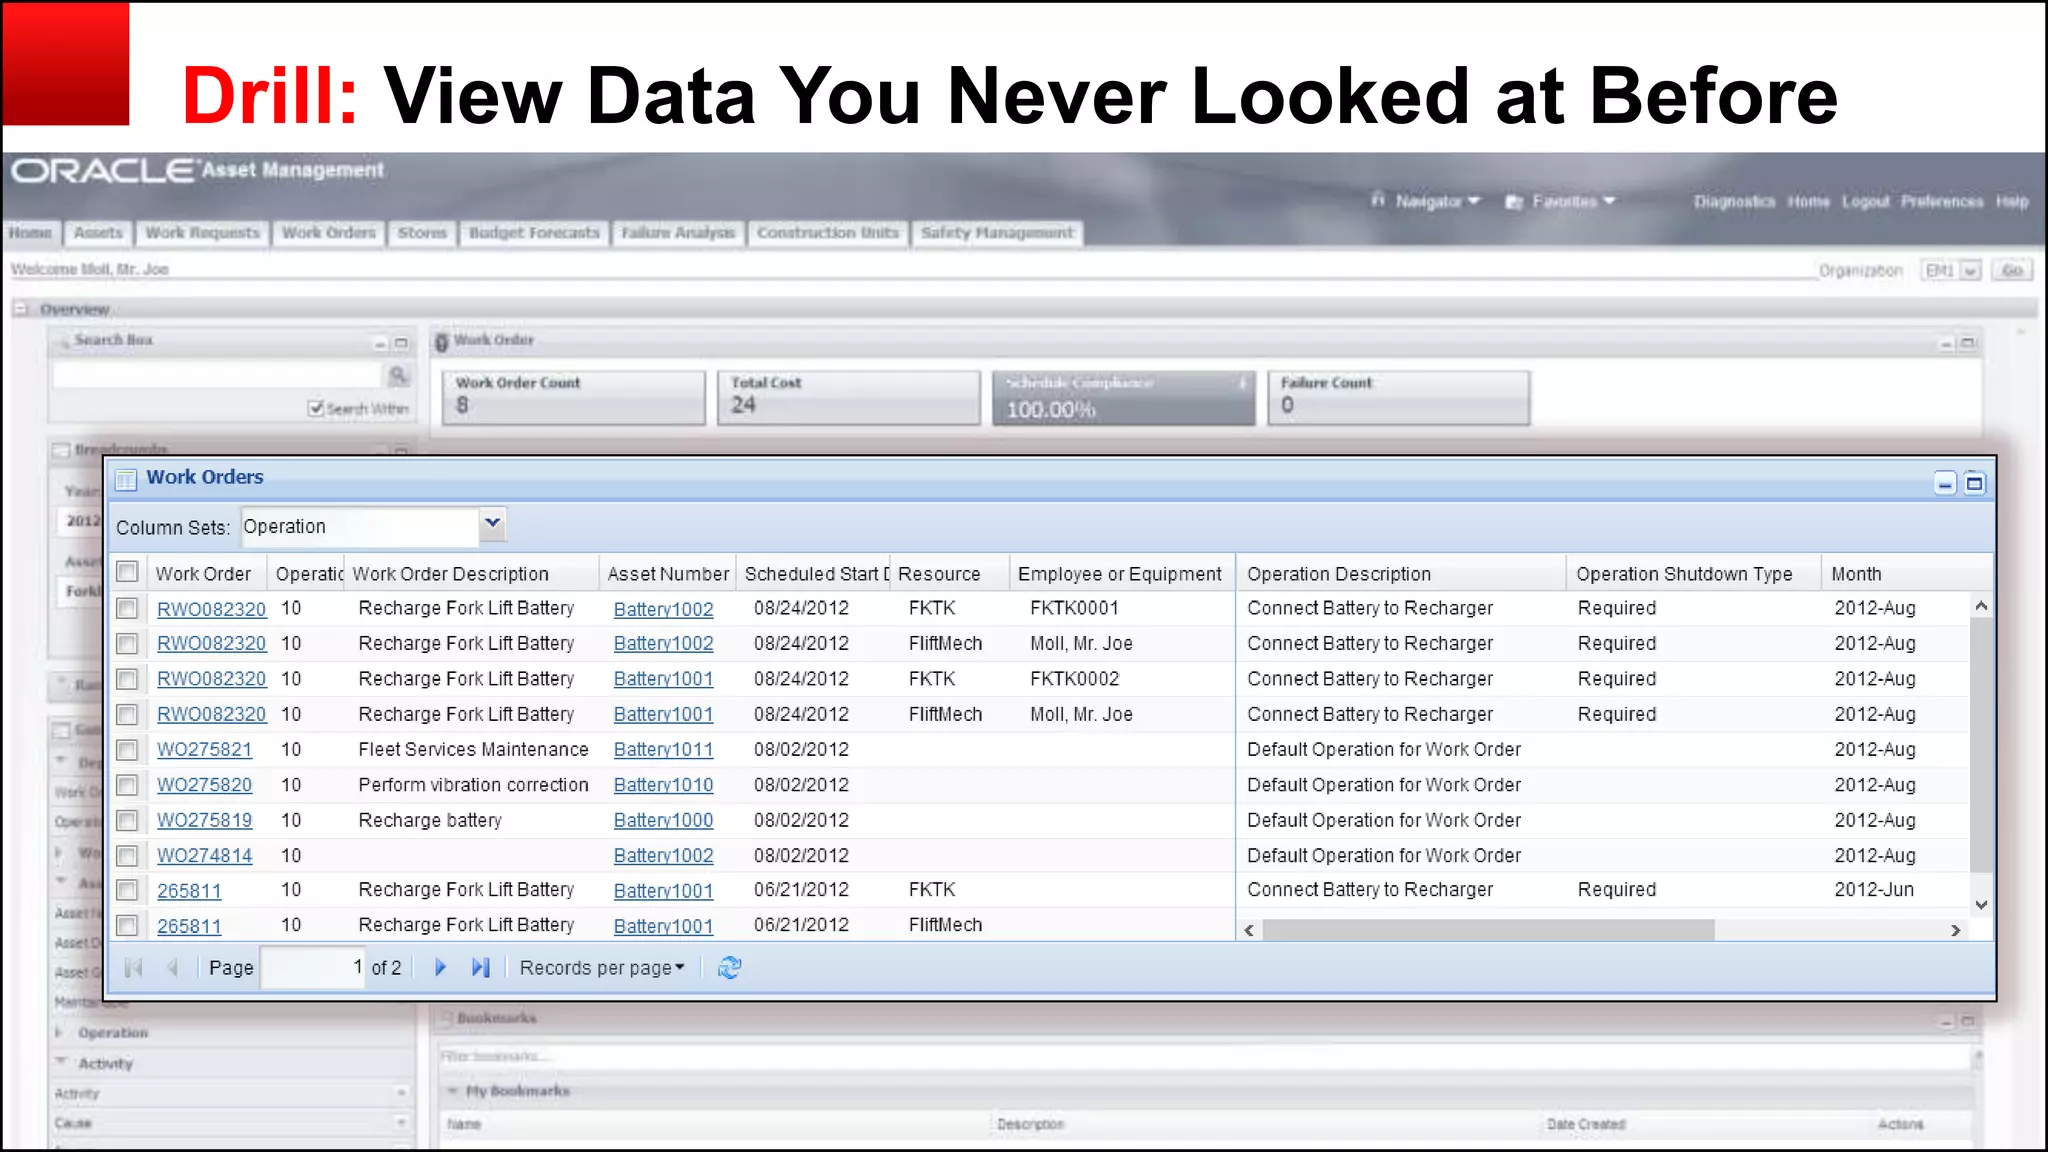Toggle the Search Within checkbox

click(316, 408)
